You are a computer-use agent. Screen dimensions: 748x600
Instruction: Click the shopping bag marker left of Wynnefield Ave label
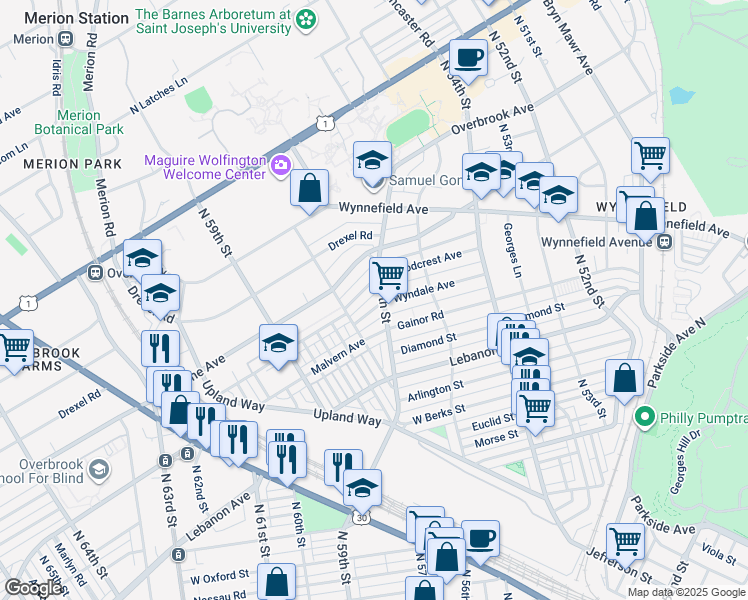point(310,189)
